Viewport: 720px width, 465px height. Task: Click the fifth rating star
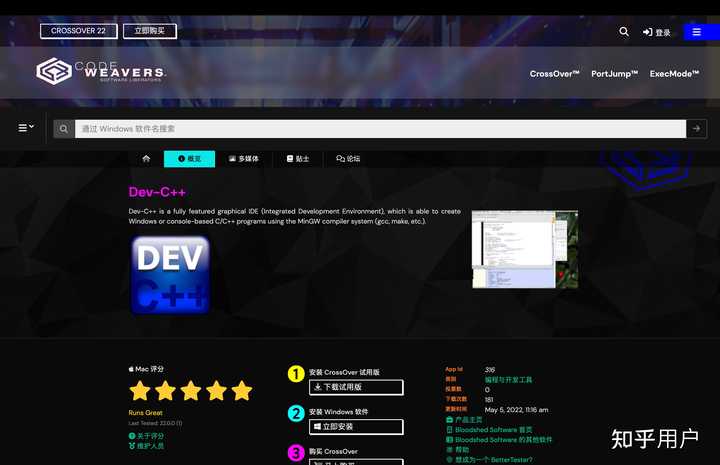[242, 391]
